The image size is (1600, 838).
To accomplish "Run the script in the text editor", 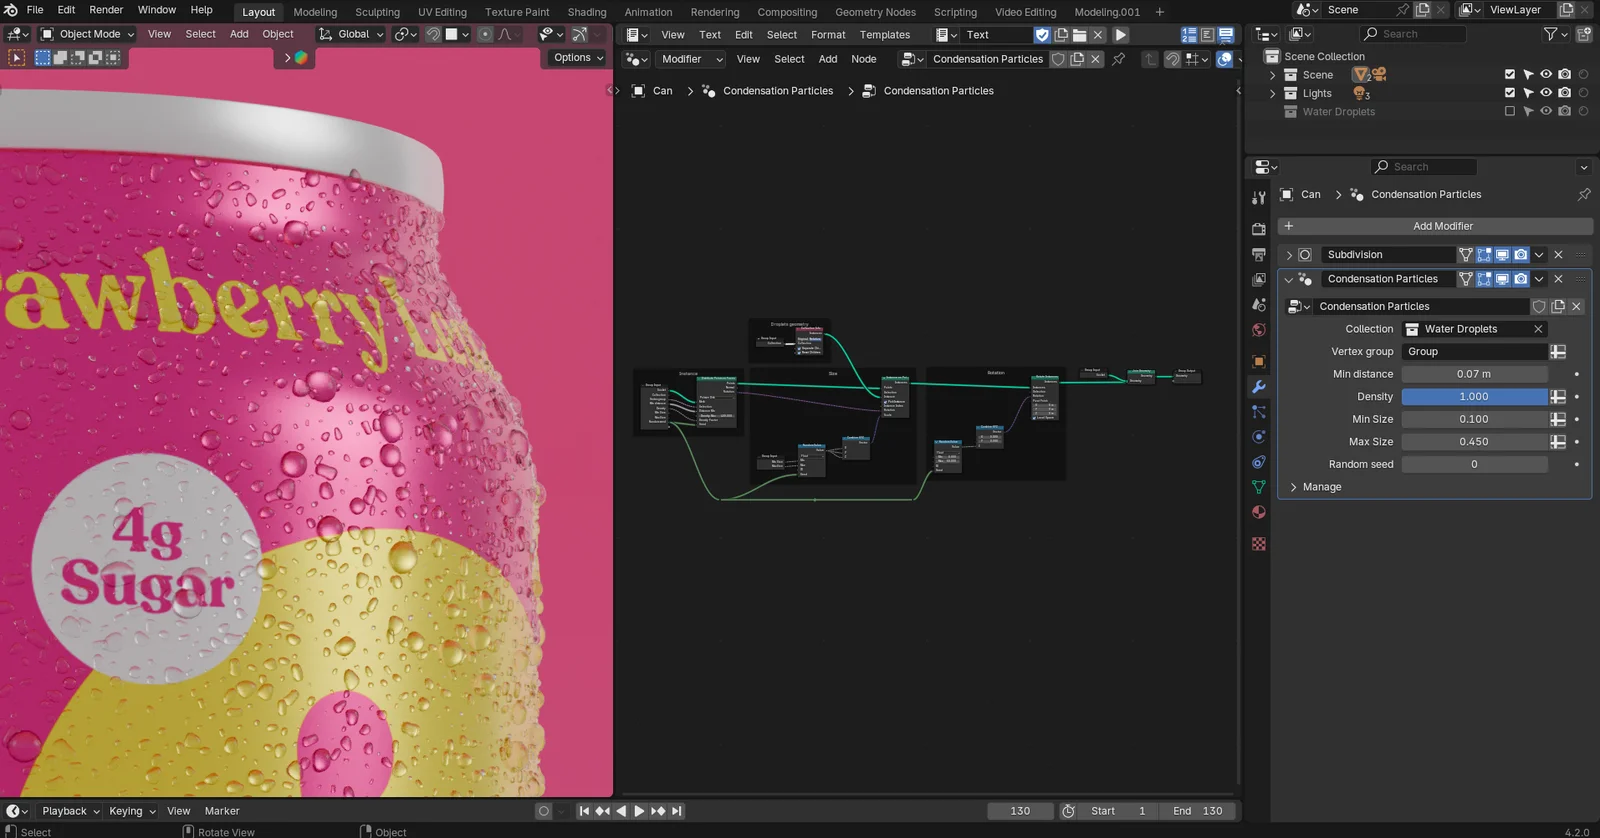I will tap(1120, 35).
